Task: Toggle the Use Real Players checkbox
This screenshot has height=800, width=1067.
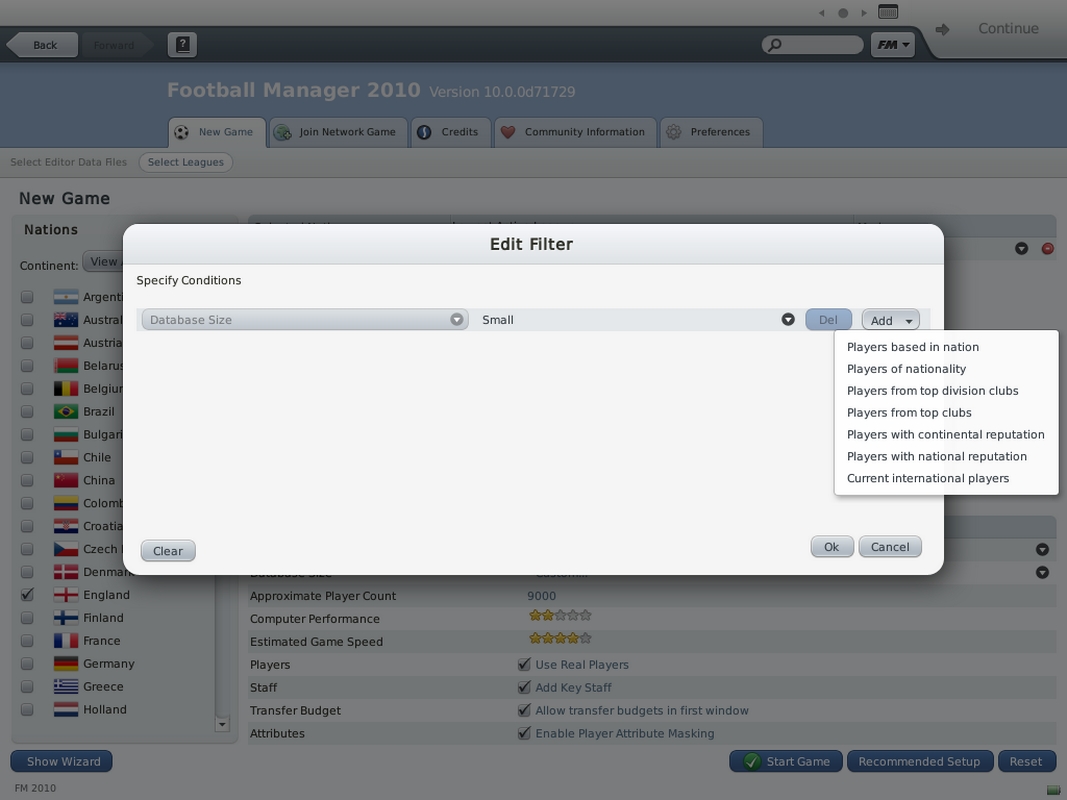Action: 524,665
